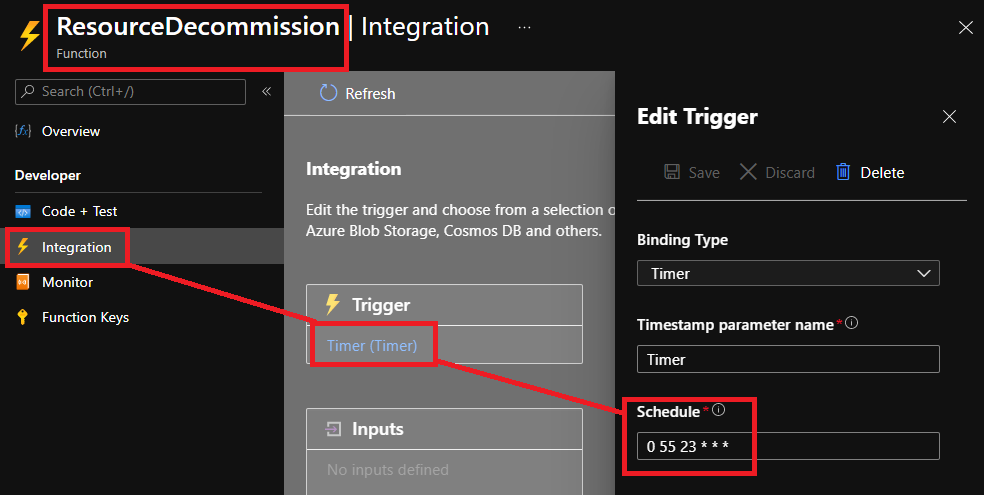Click the Delete trash can icon
Viewport: 984px width, 495px height.
(843, 172)
